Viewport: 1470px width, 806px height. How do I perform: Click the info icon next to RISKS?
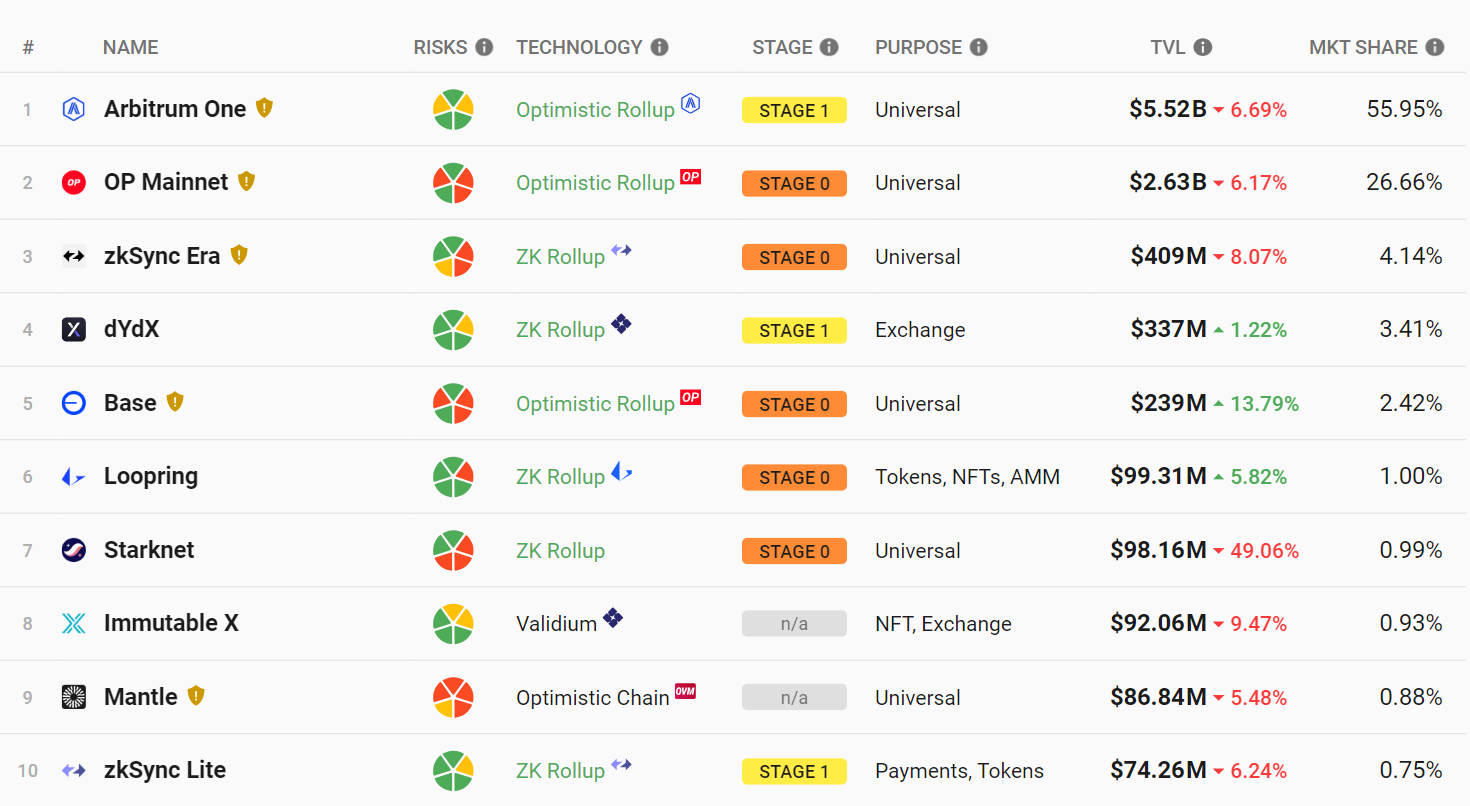pyautogui.click(x=484, y=47)
